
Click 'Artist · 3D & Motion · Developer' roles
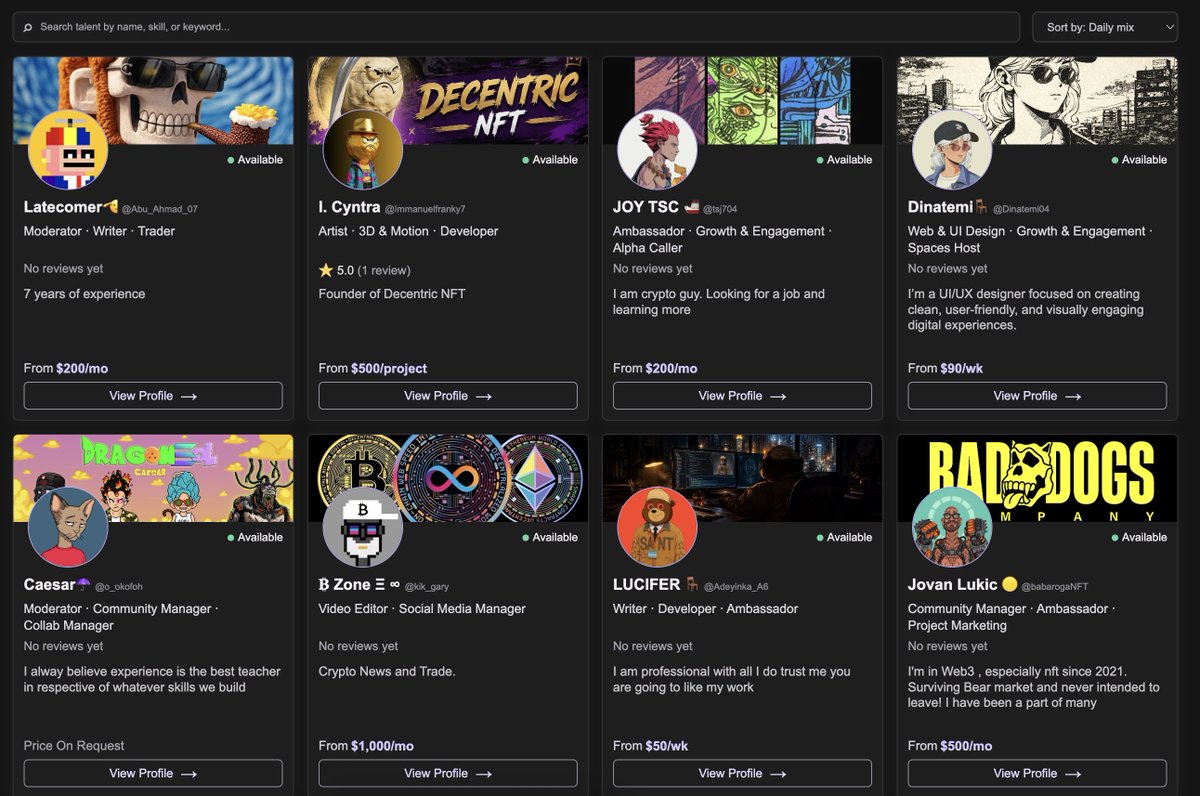pos(408,231)
